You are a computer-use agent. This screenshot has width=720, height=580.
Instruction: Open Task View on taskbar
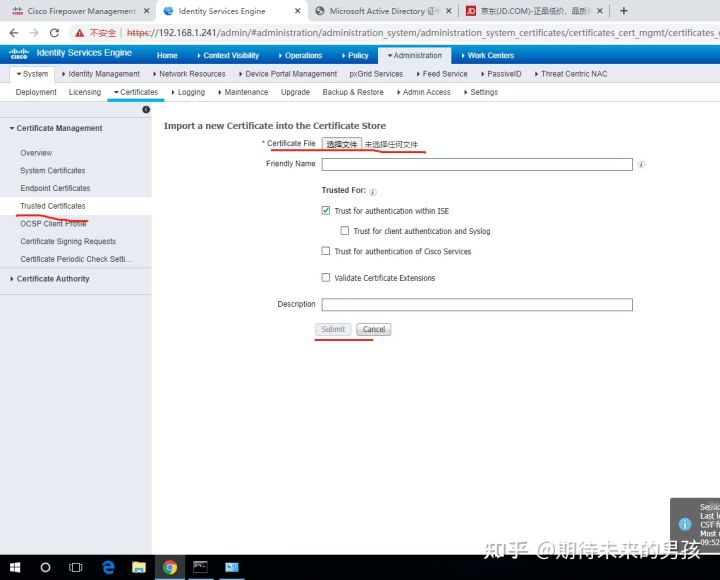pyautogui.click(x=75, y=568)
